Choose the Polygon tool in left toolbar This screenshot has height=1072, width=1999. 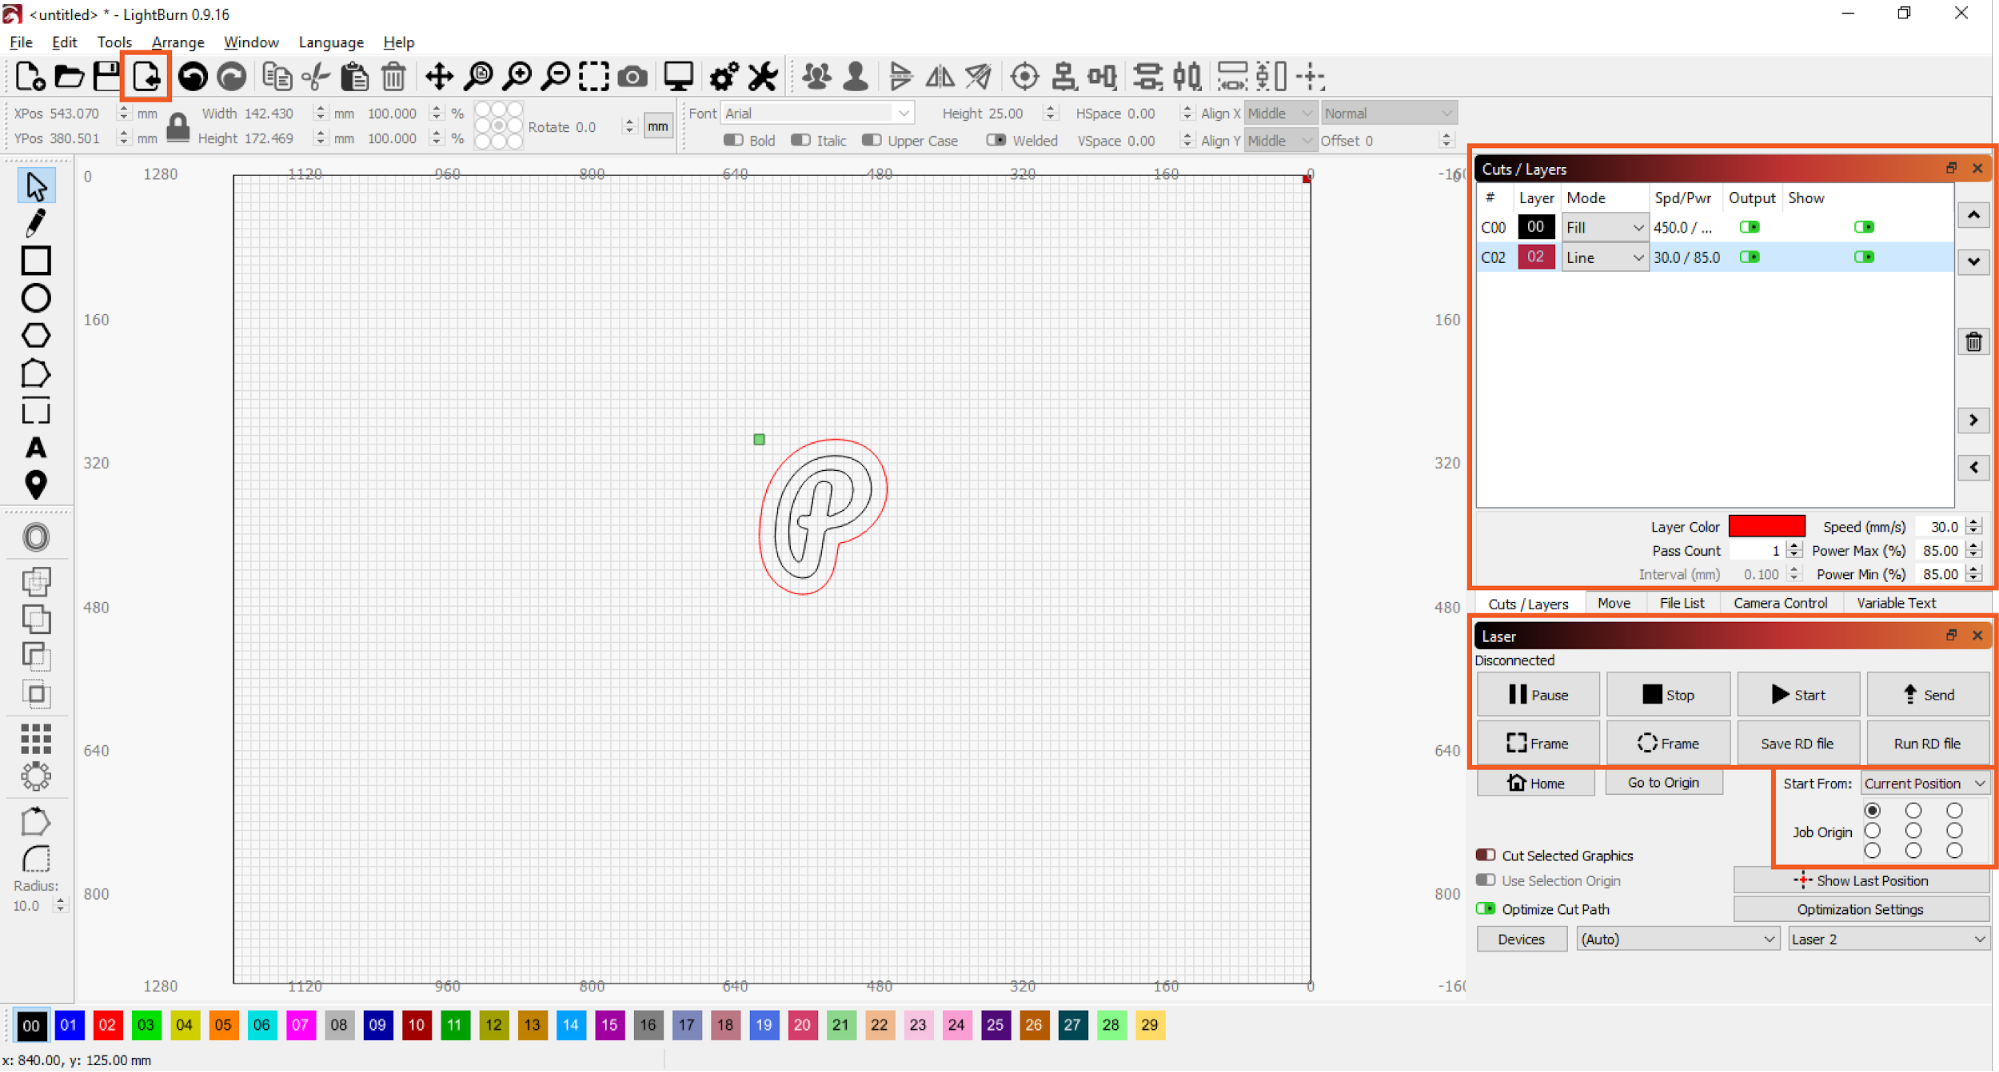(x=36, y=336)
